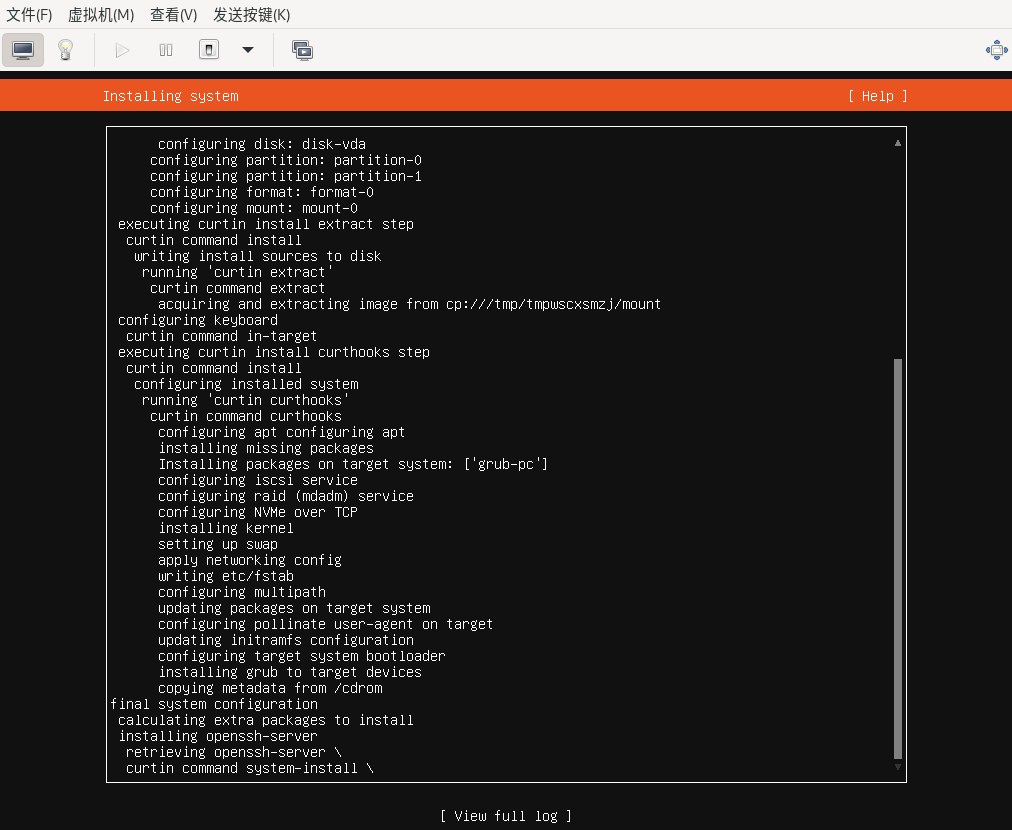Open the 发送按键(K) menu
This screenshot has height=830, width=1012.
pyautogui.click(x=251, y=14)
